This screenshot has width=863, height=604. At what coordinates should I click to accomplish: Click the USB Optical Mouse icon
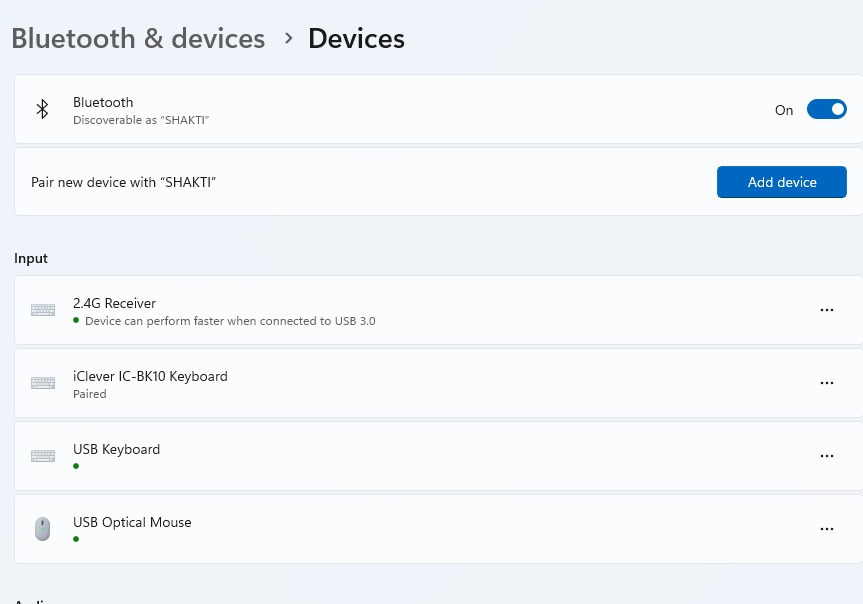[x=42, y=529]
